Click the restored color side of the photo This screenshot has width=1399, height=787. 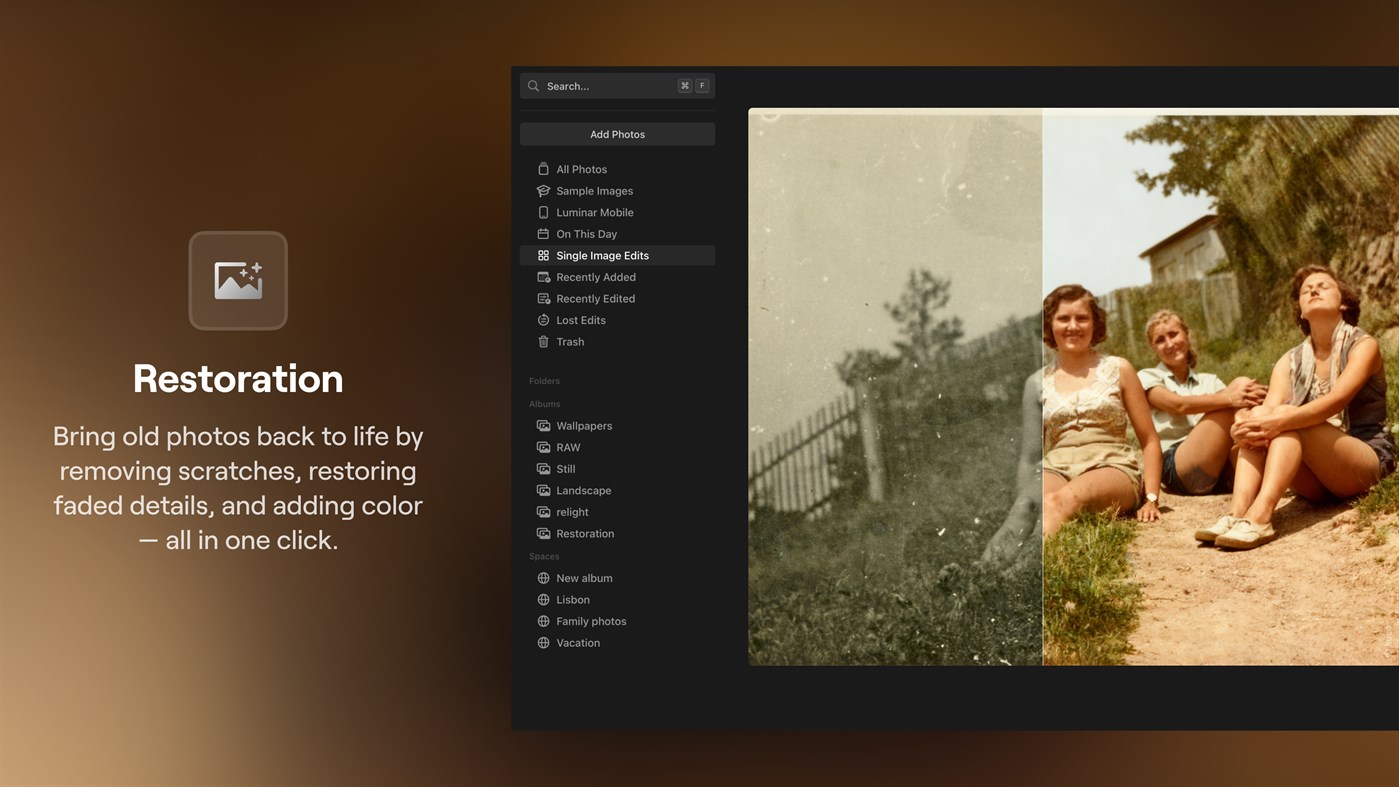tap(1221, 387)
